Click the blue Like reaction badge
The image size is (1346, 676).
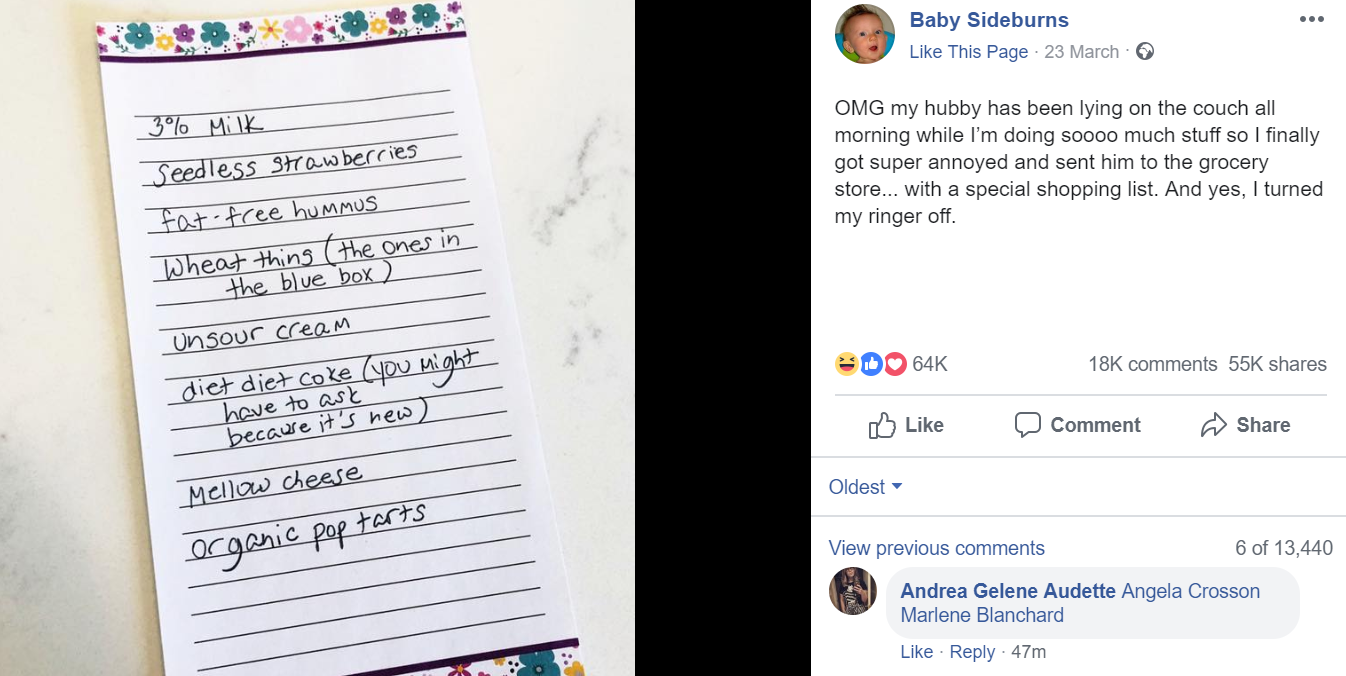click(871, 364)
